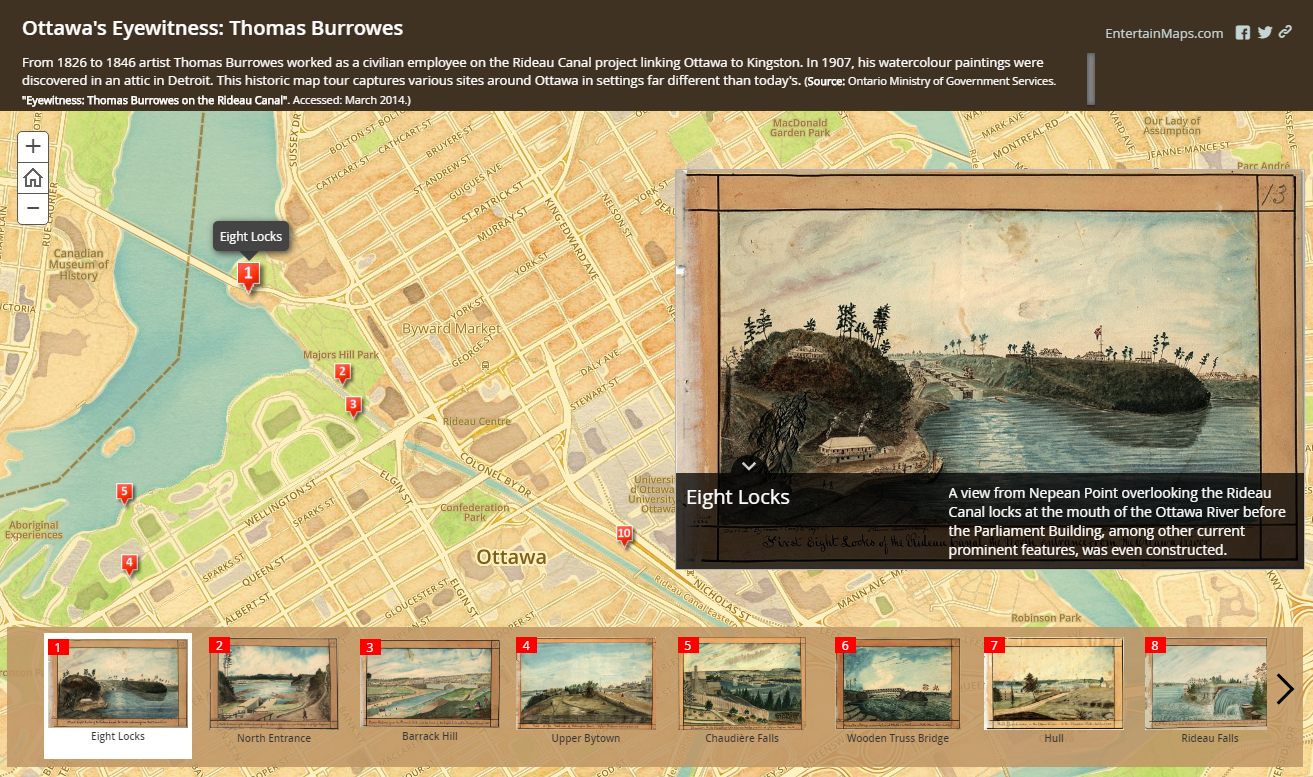Select map marker 3 on the map

352,406
